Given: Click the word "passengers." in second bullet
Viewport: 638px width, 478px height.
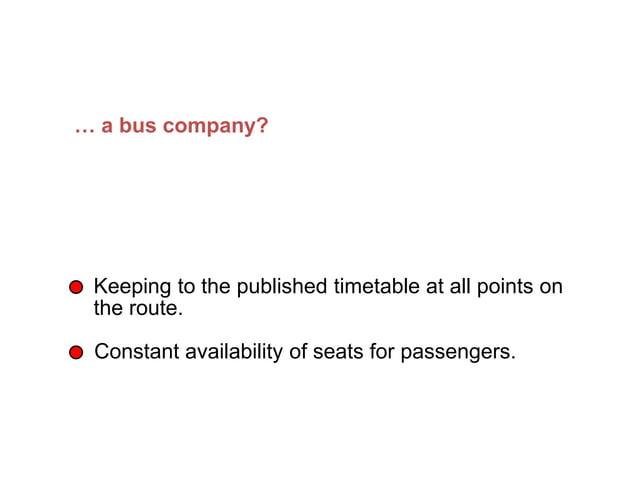Looking at the screenshot, I should (458, 352).
